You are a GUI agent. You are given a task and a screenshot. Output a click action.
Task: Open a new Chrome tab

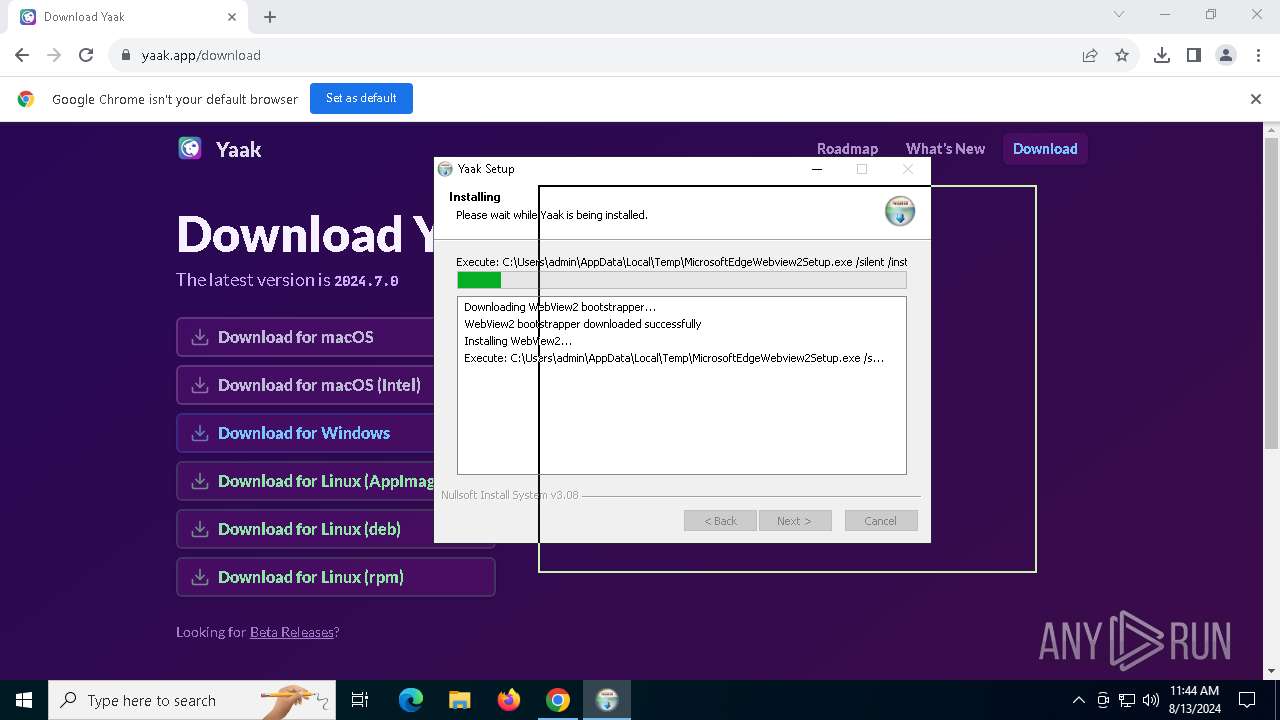click(270, 17)
